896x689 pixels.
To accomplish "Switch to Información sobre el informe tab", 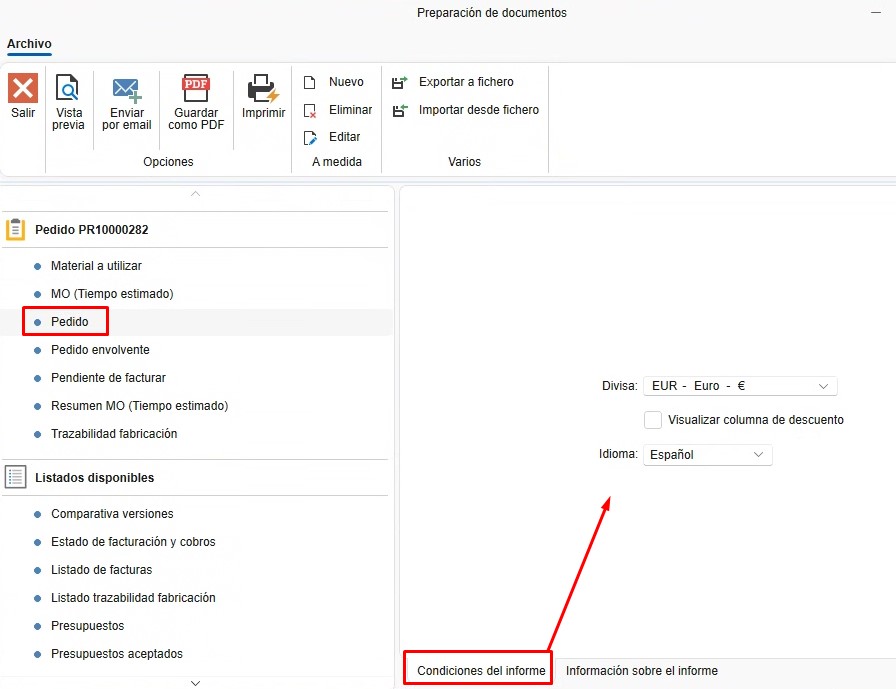I will (x=642, y=670).
